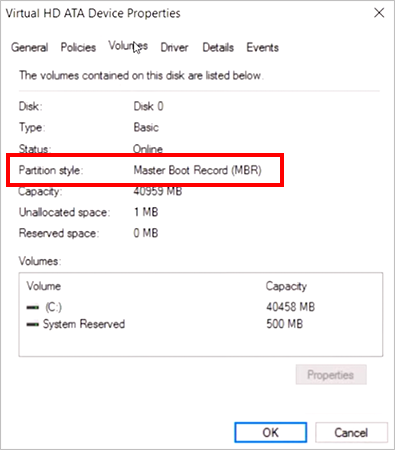This screenshot has height=450, width=395.
Task: Click the 40458 MB capacity value
Action: (290, 307)
